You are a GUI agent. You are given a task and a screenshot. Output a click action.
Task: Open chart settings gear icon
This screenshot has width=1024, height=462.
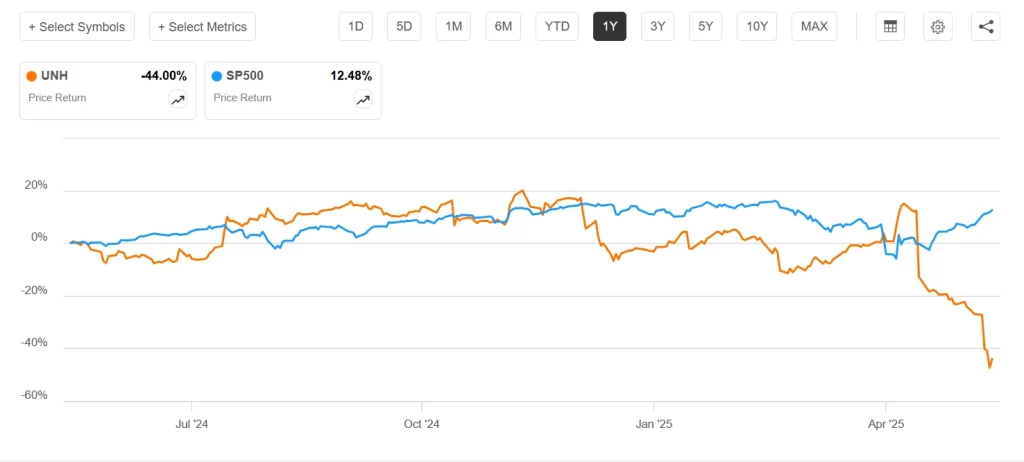pos(938,27)
